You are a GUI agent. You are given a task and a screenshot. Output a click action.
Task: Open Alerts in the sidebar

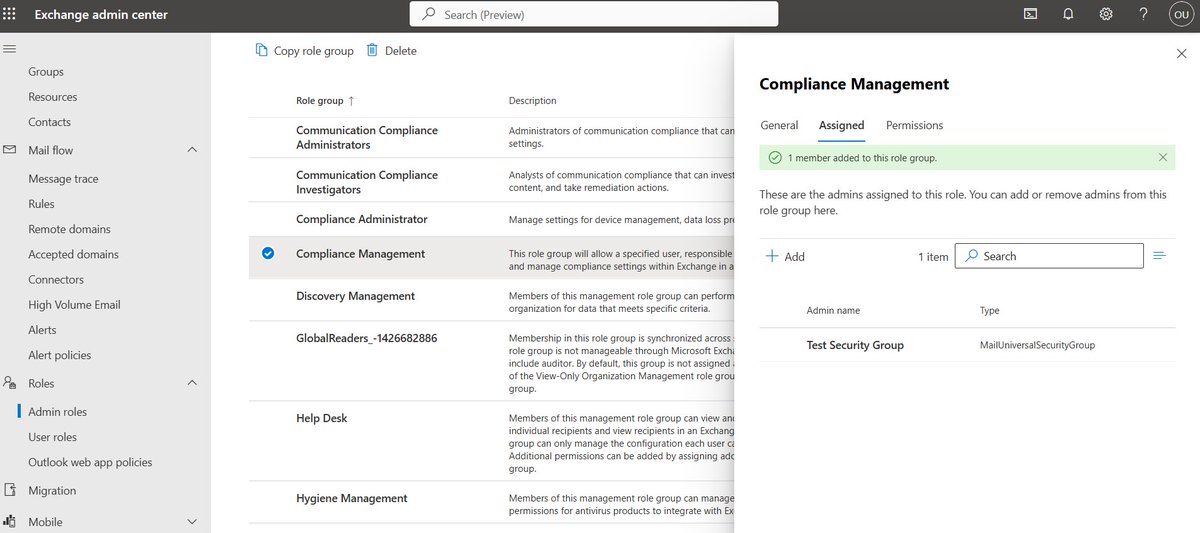pos(42,330)
